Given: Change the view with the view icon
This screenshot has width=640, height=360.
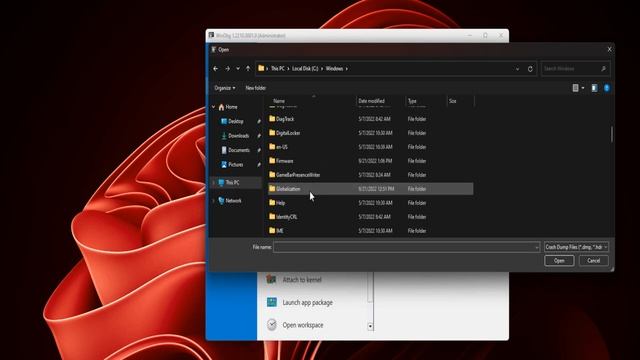Looking at the screenshot, I should pyautogui.click(x=576, y=88).
